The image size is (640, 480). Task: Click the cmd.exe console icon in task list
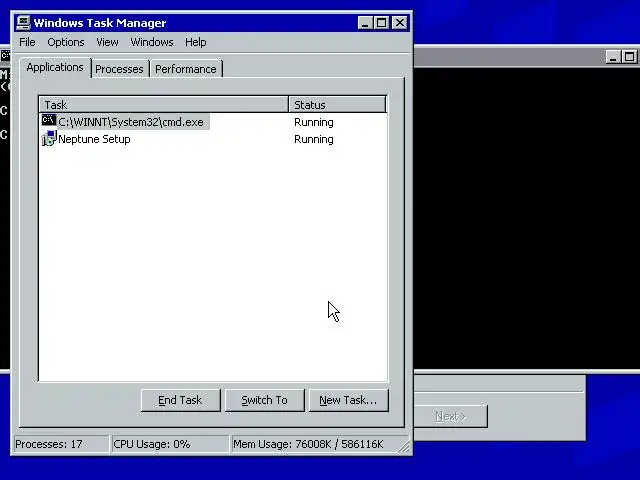(x=49, y=120)
